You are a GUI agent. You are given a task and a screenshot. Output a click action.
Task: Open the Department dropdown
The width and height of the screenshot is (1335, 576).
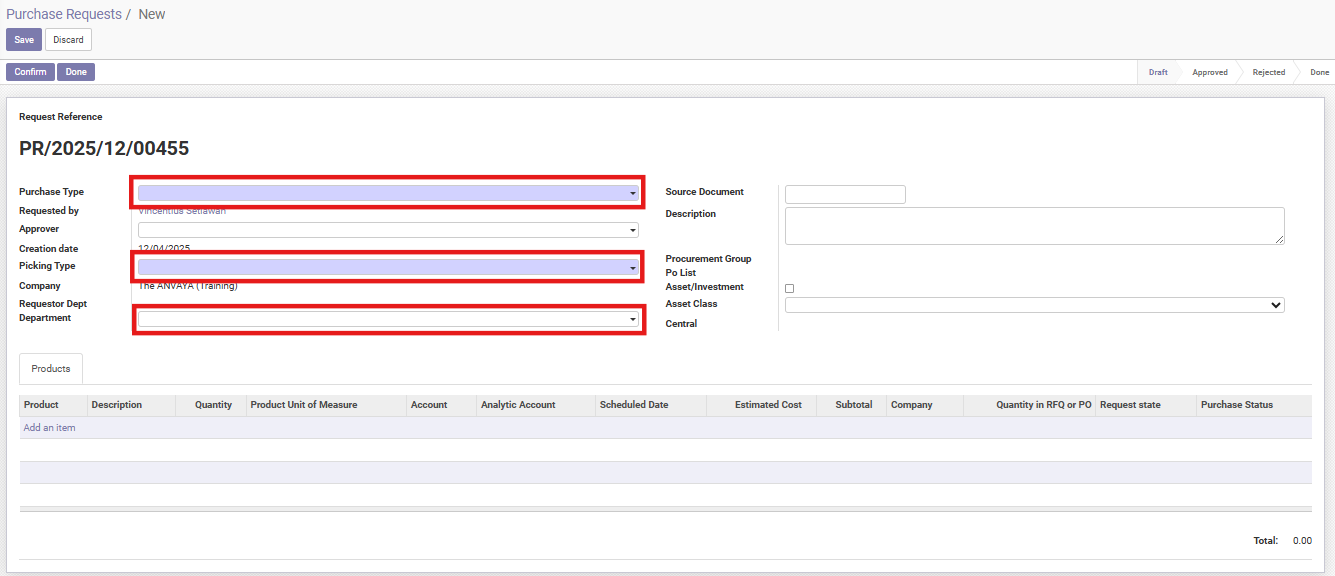click(x=388, y=319)
